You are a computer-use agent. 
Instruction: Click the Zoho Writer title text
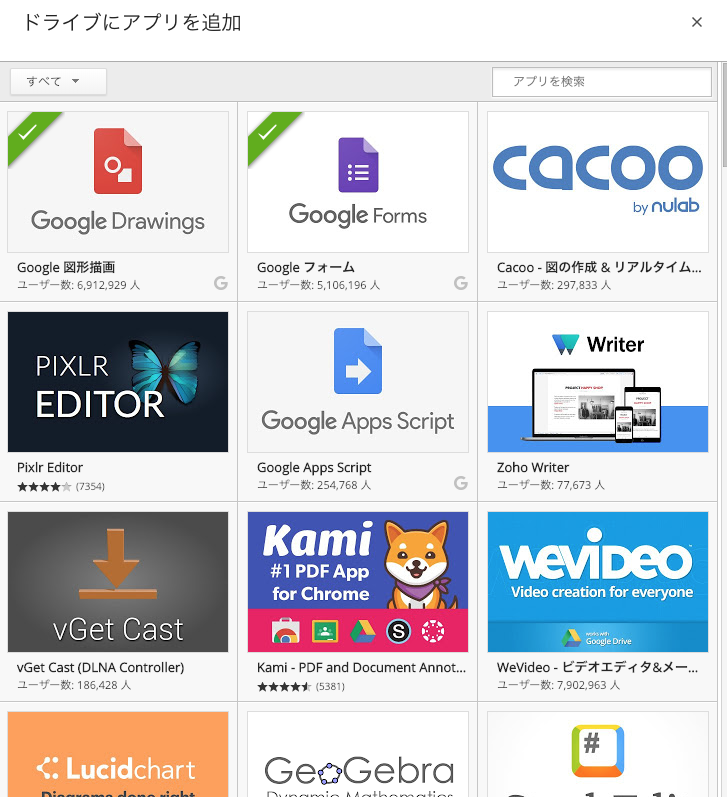533,468
